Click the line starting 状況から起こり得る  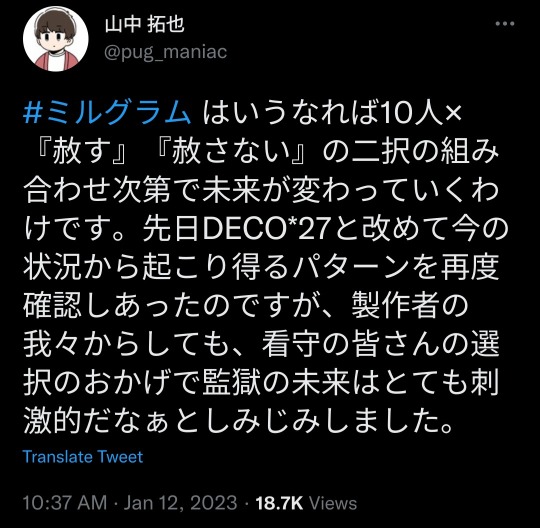261,267
